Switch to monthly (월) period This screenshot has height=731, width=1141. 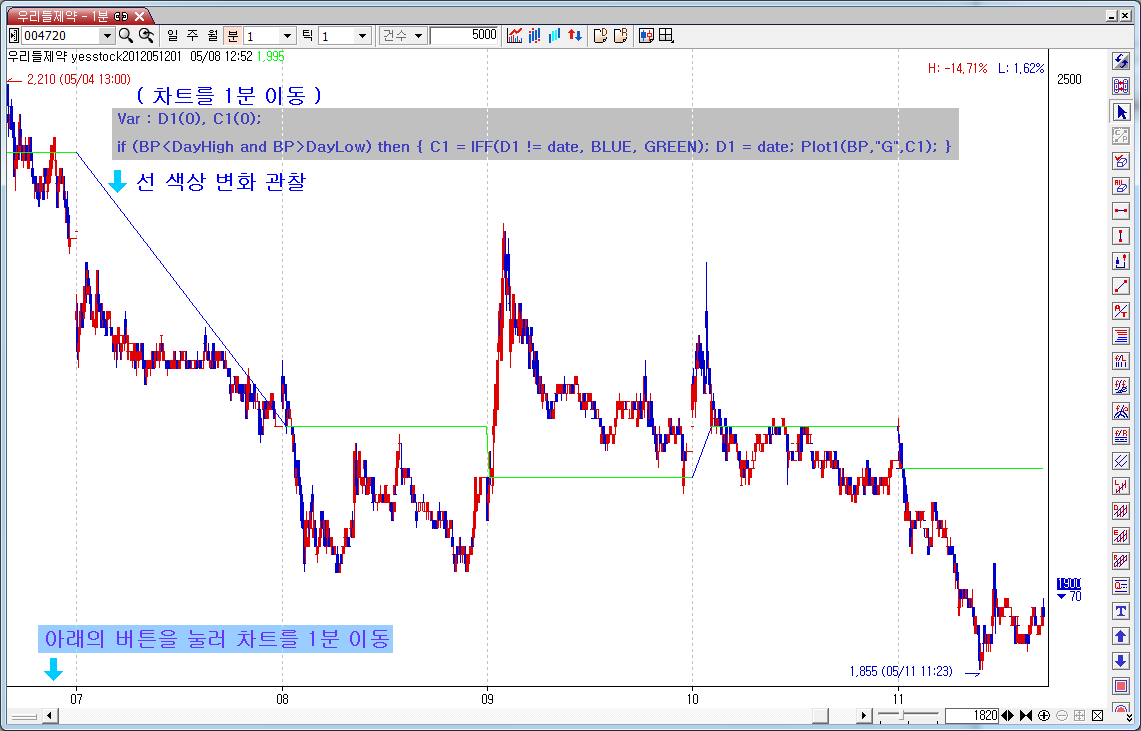pos(212,35)
